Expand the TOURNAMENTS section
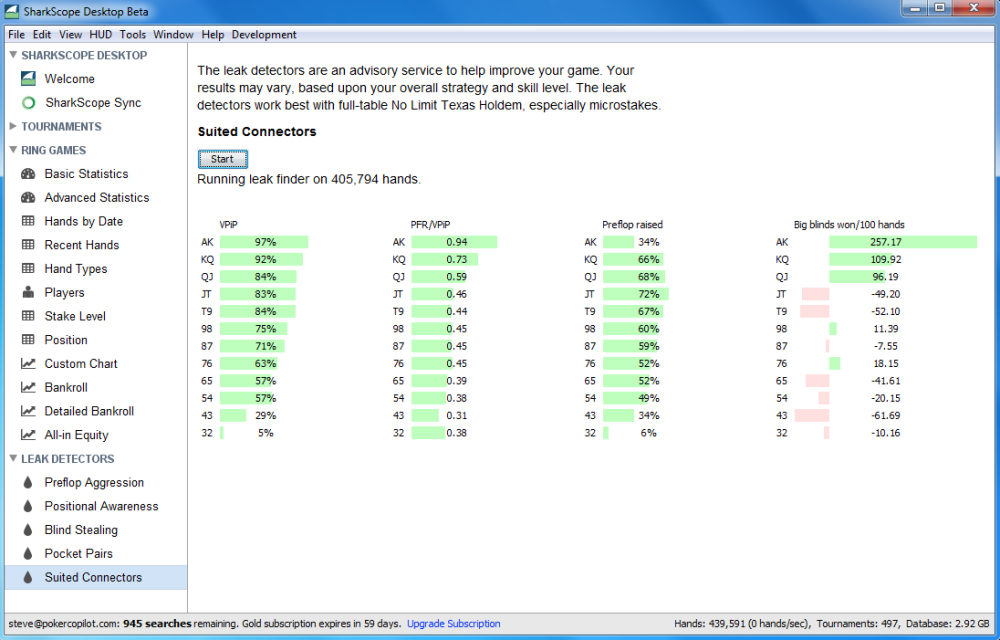Viewport: 1000px width, 640px height. coord(13,126)
